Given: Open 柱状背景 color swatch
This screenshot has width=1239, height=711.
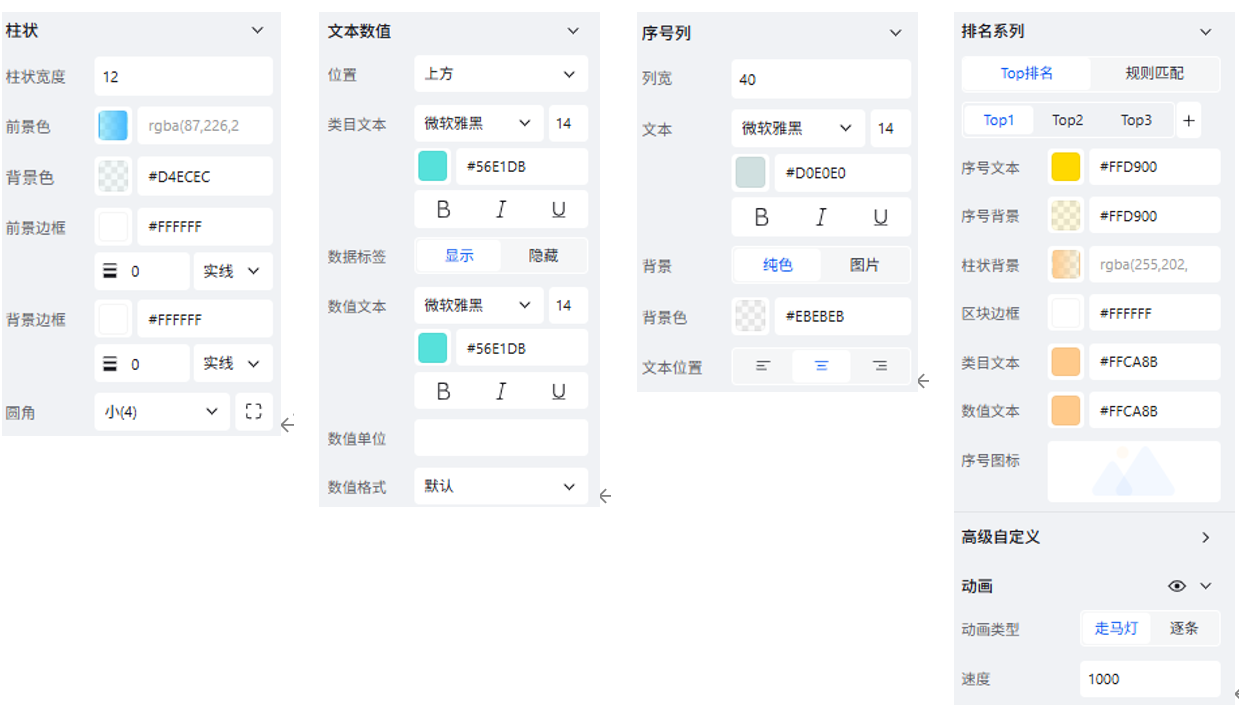Looking at the screenshot, I should (1066, 264).
